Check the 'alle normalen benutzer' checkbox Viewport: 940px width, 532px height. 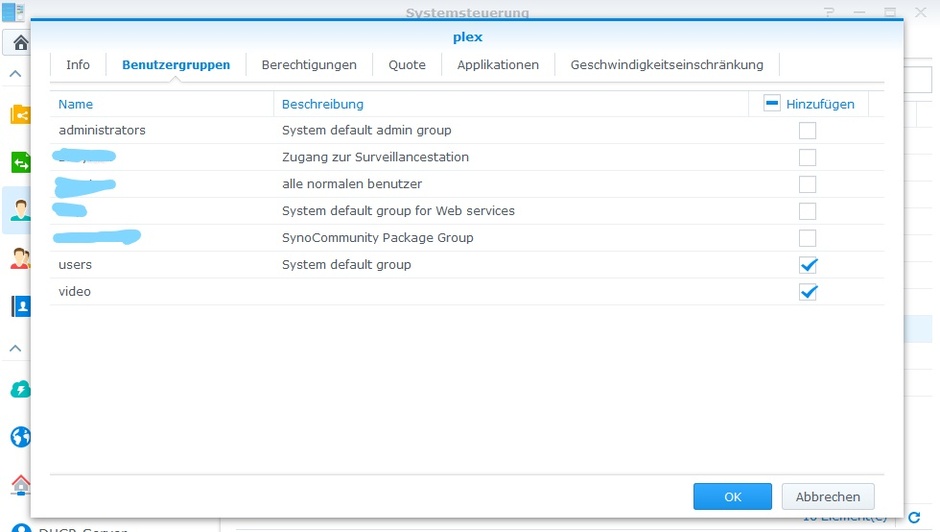808,184
